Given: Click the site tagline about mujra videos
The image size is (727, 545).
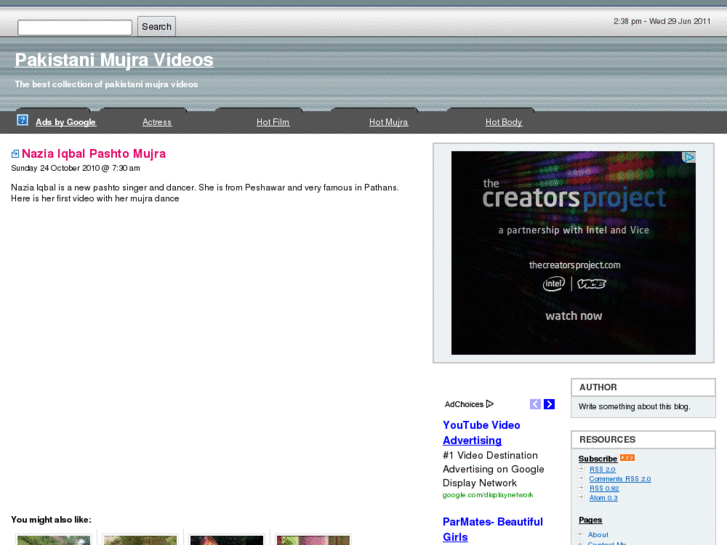Looking at the screenshot, I should [106, 84].
